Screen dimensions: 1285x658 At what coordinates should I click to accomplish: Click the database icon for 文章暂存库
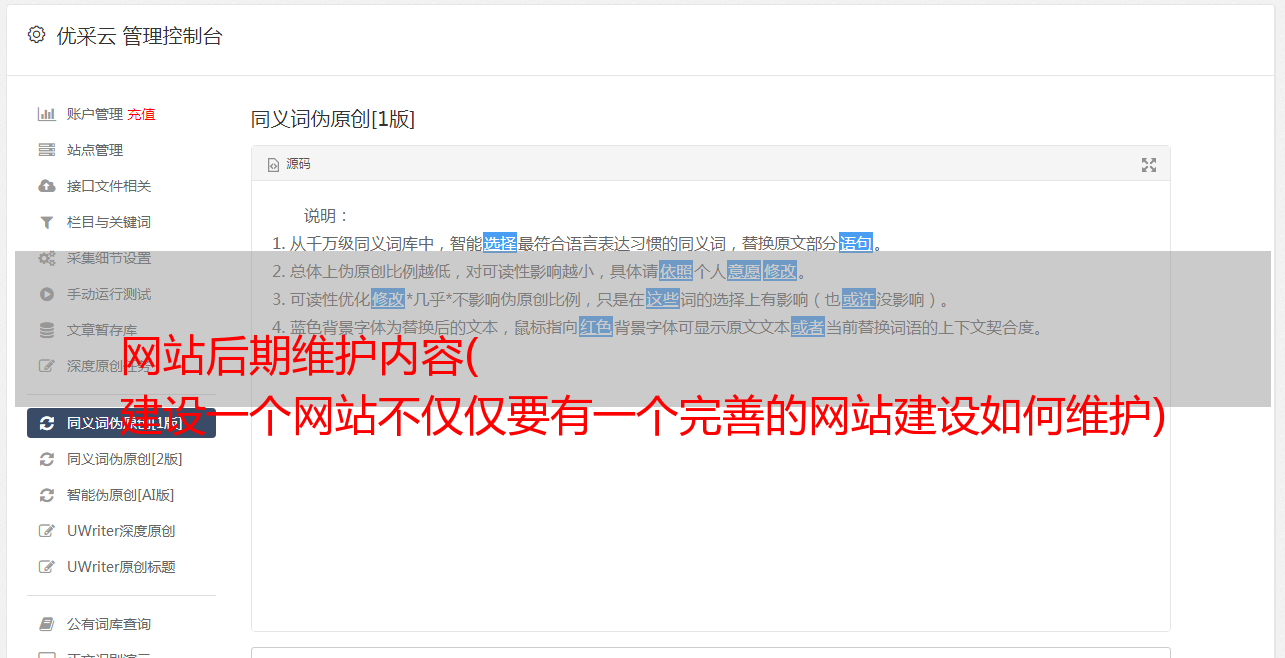click(x=46, y=330)
